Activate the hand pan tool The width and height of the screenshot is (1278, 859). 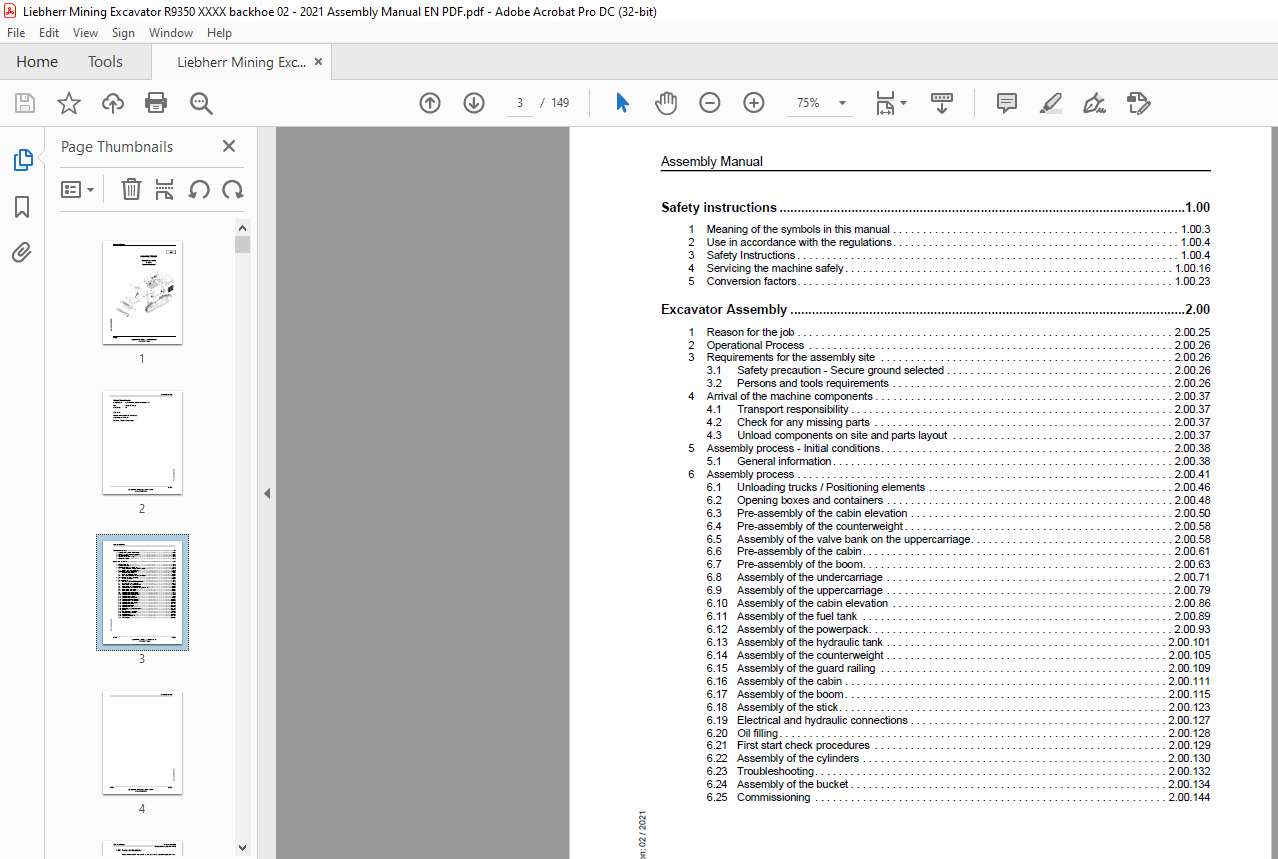(x=666, y=103)
